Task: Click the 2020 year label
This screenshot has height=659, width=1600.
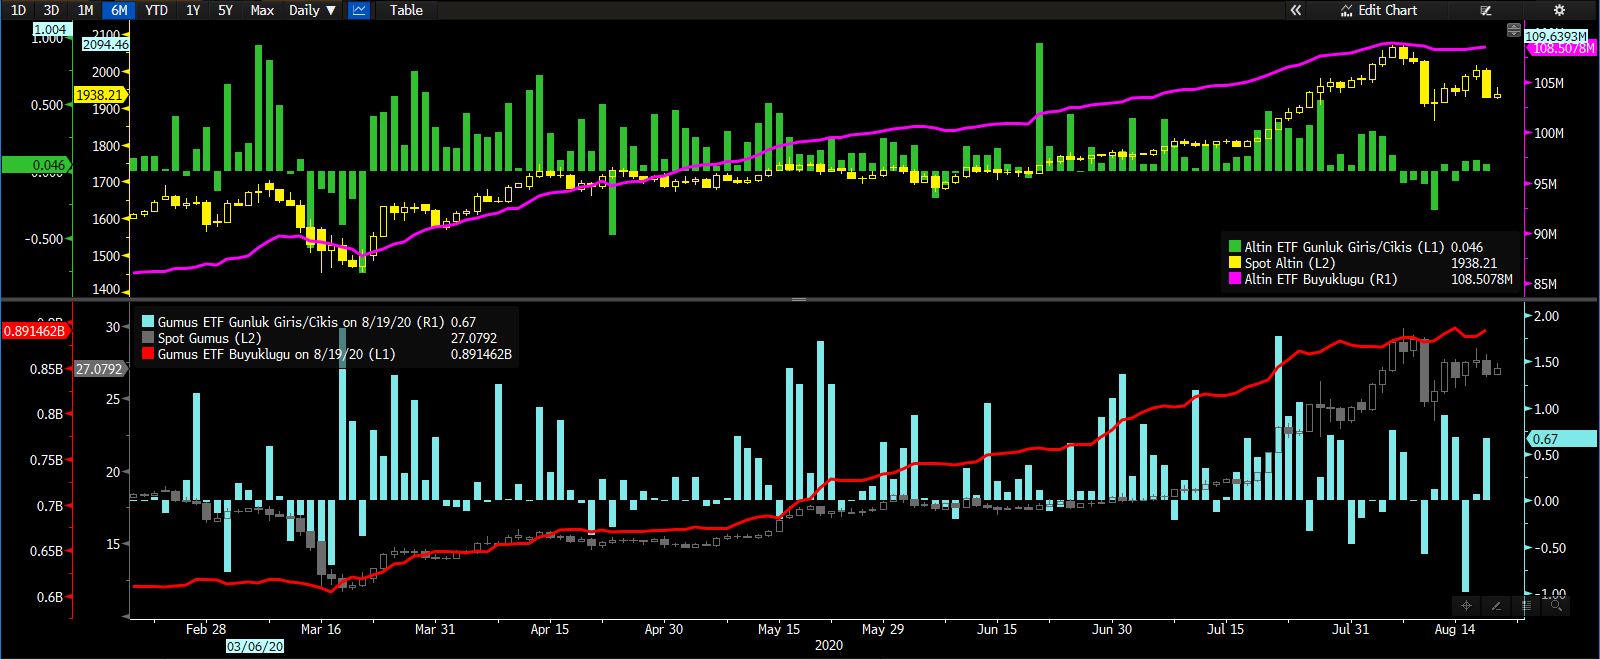Action: coord(829,645)
